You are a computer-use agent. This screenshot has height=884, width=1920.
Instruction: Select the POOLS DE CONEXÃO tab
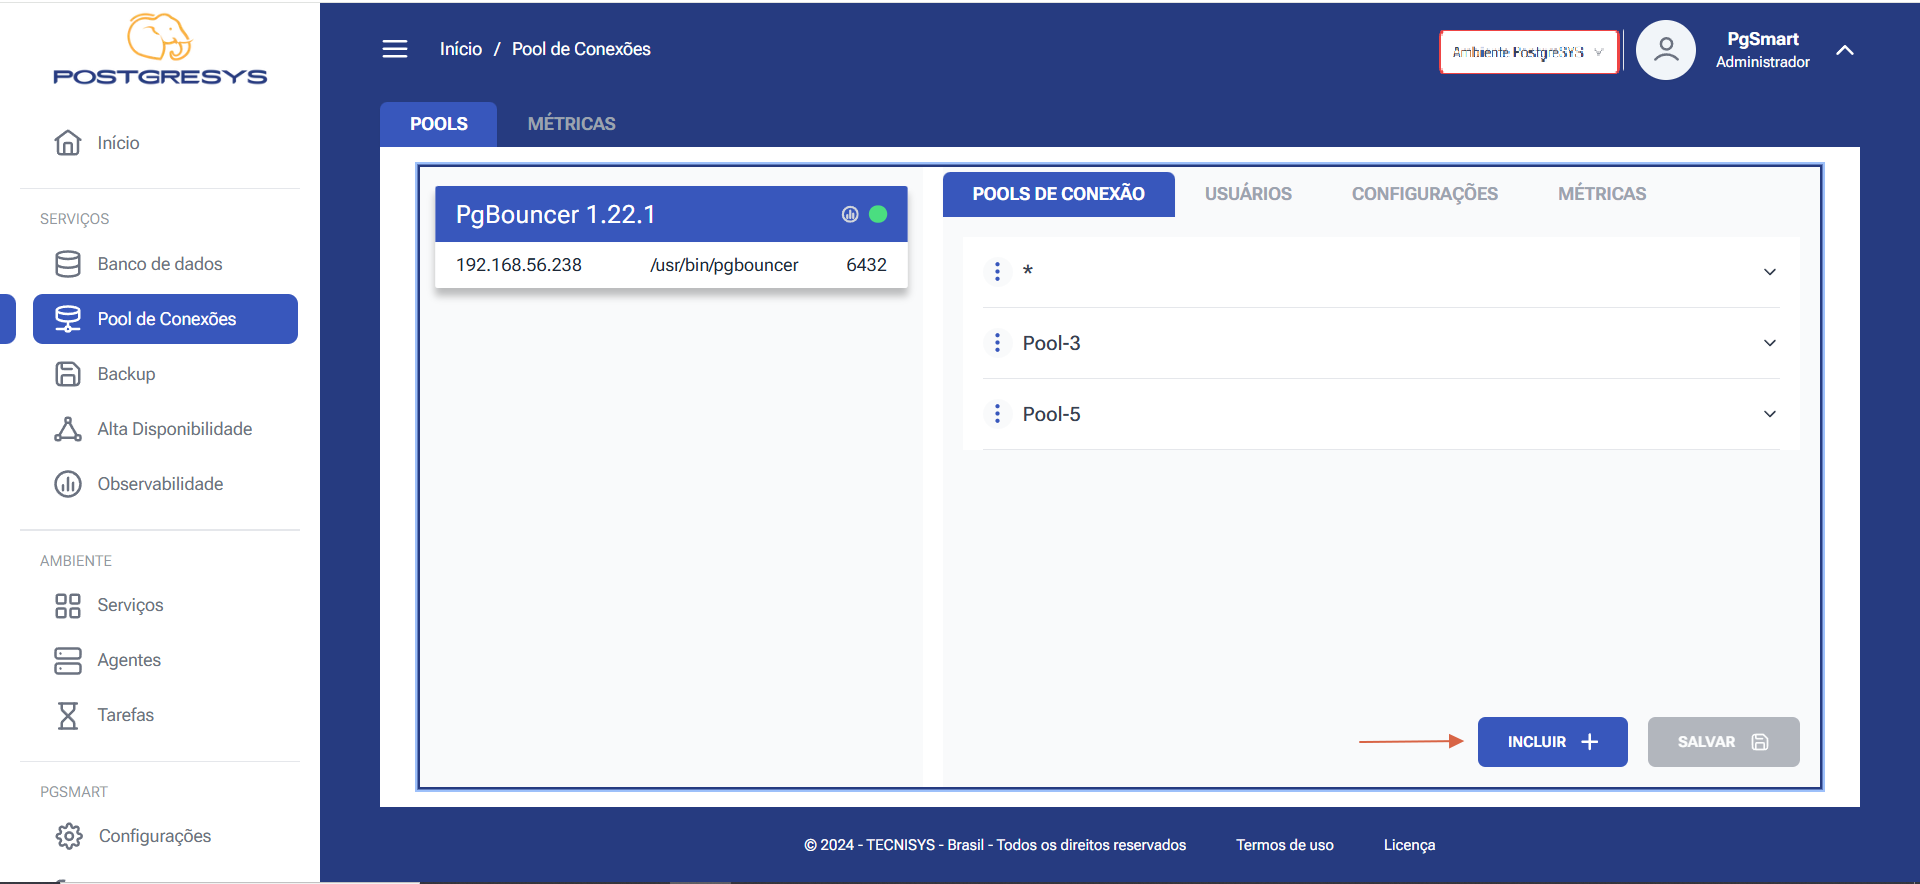[1059, 194]
